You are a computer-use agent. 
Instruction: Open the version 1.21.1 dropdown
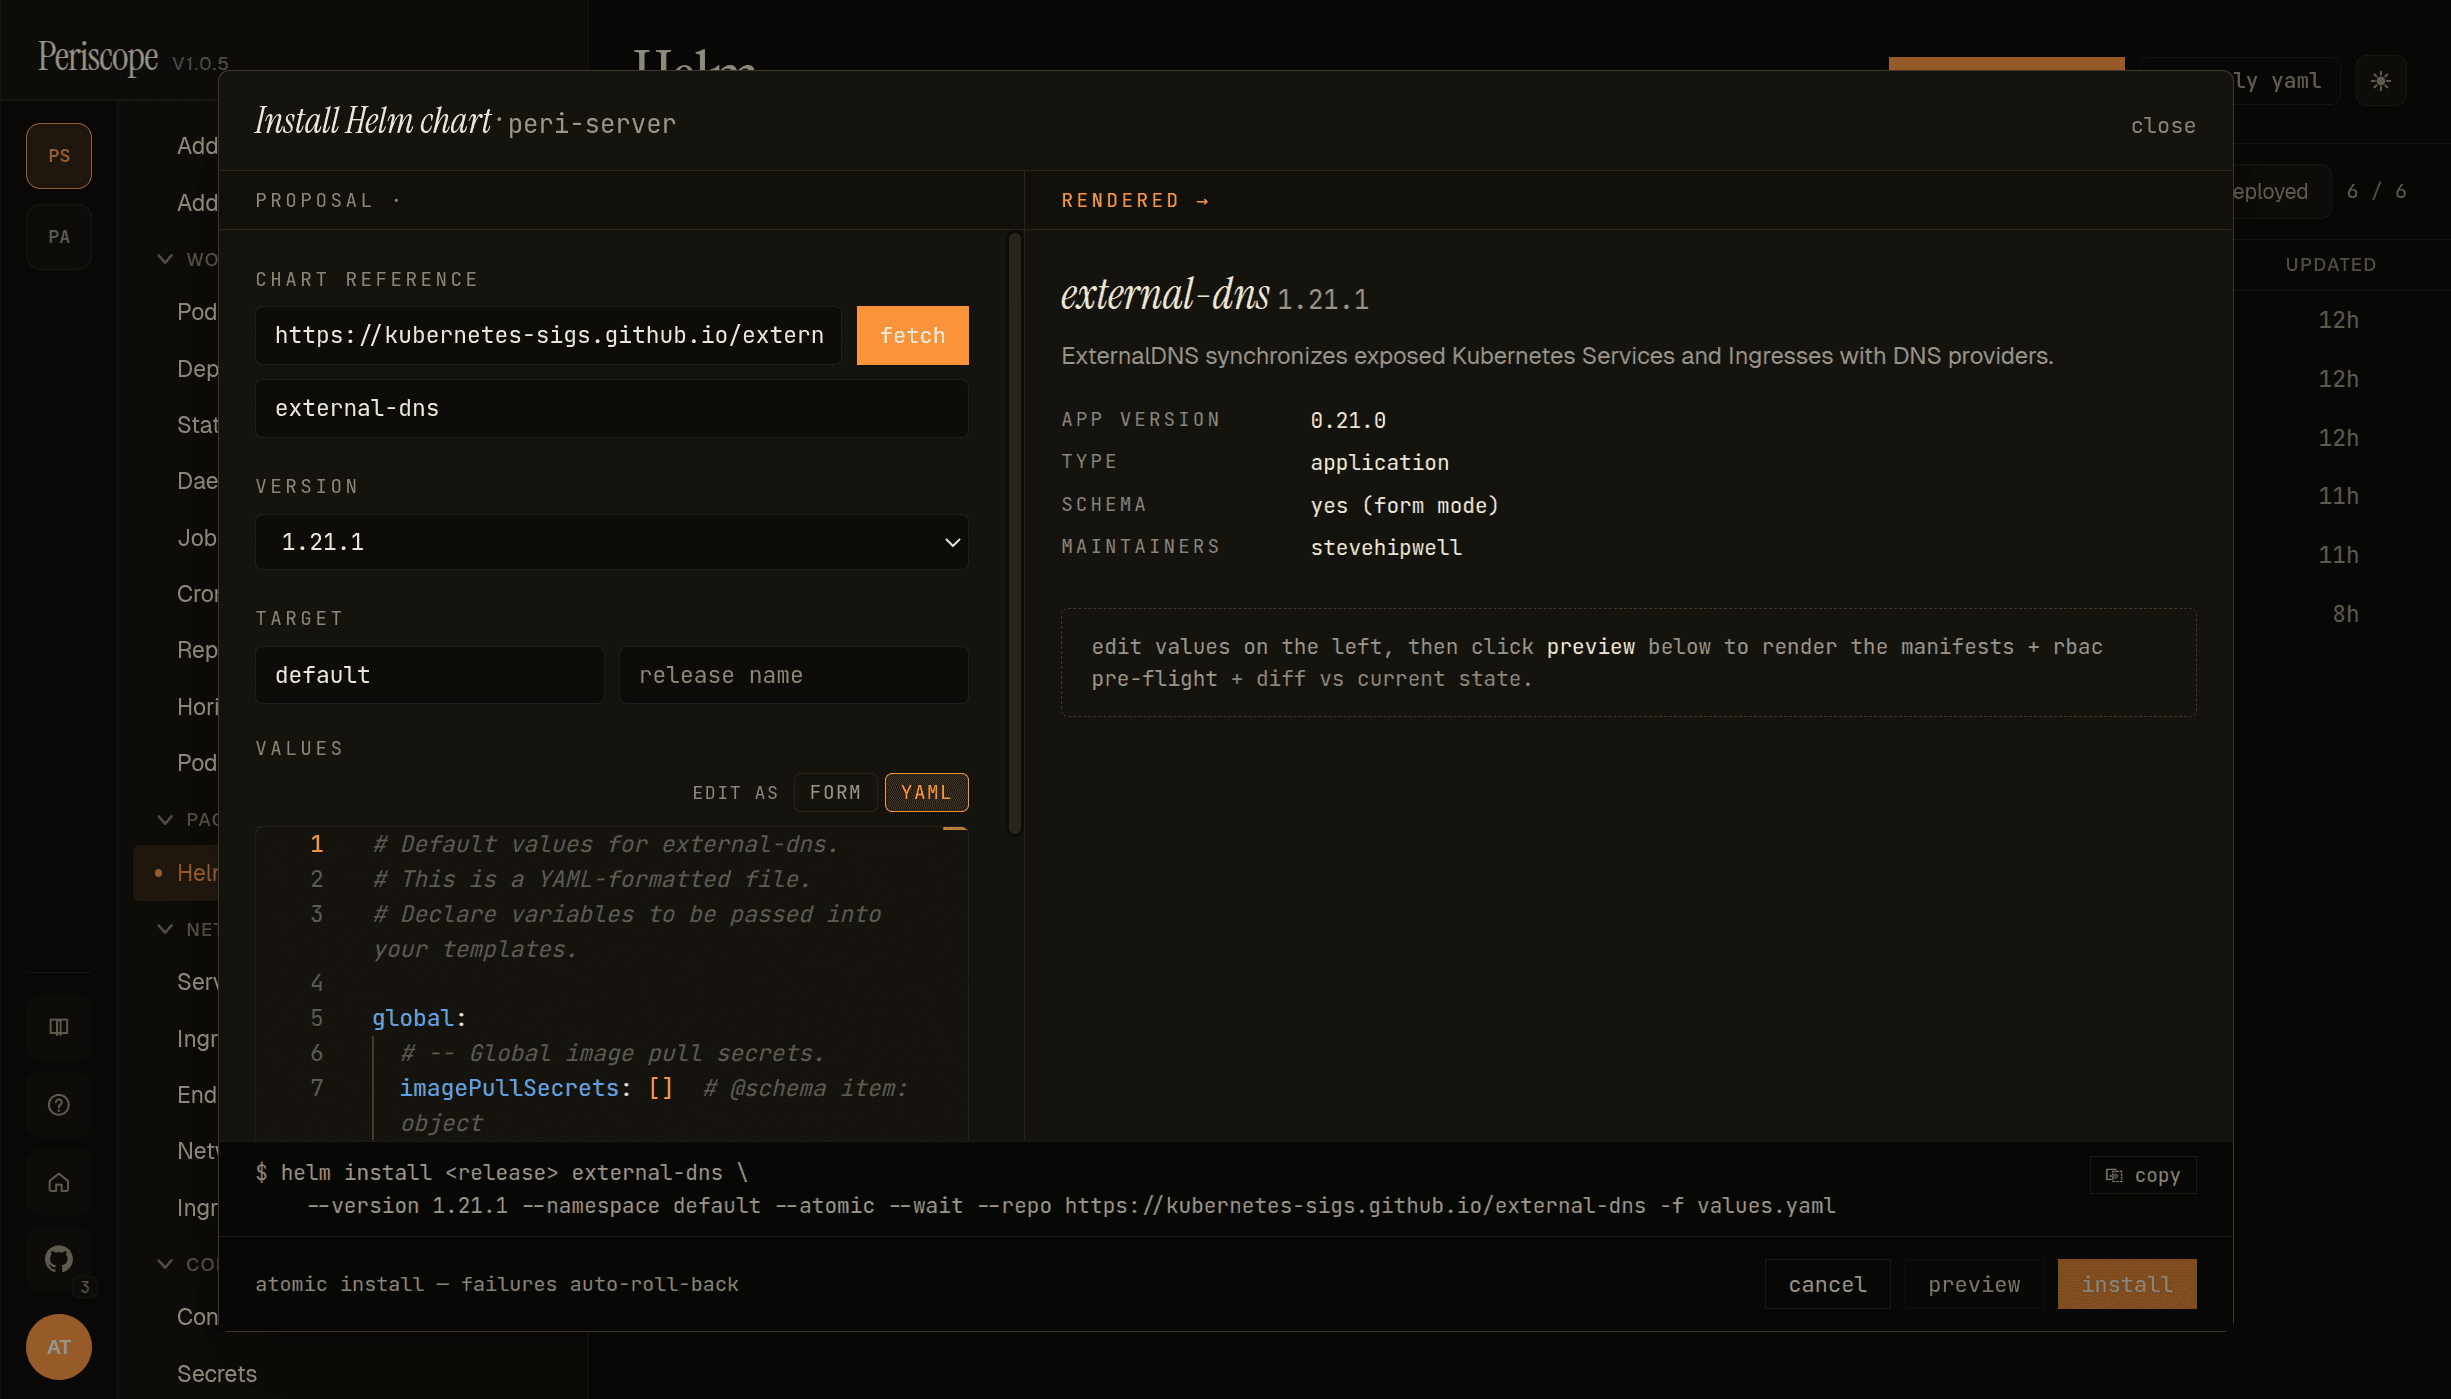(612, 542)
